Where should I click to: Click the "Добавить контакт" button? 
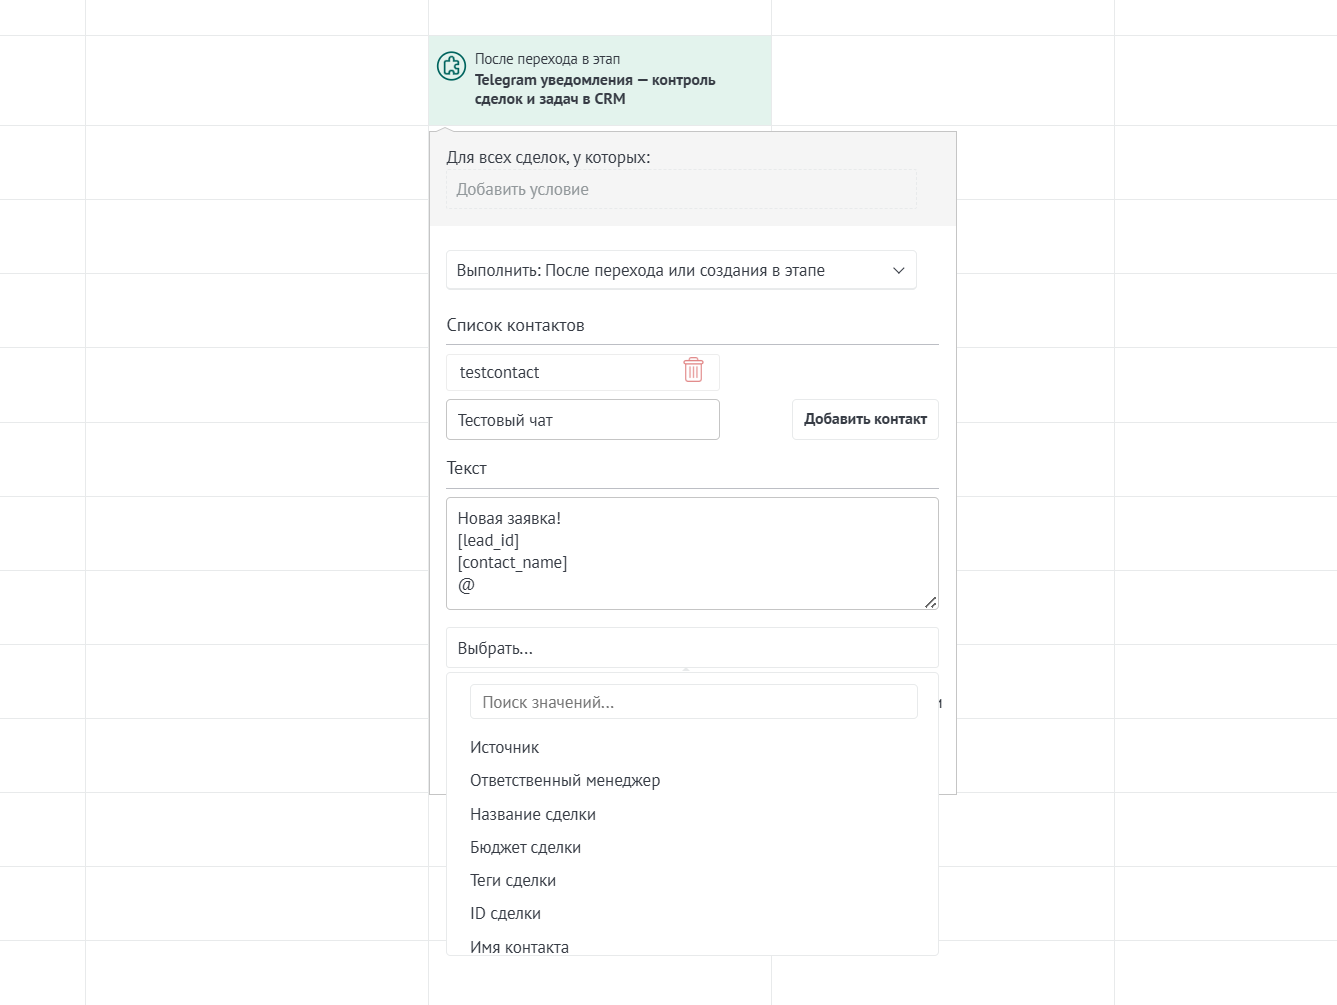coord(865,419)
